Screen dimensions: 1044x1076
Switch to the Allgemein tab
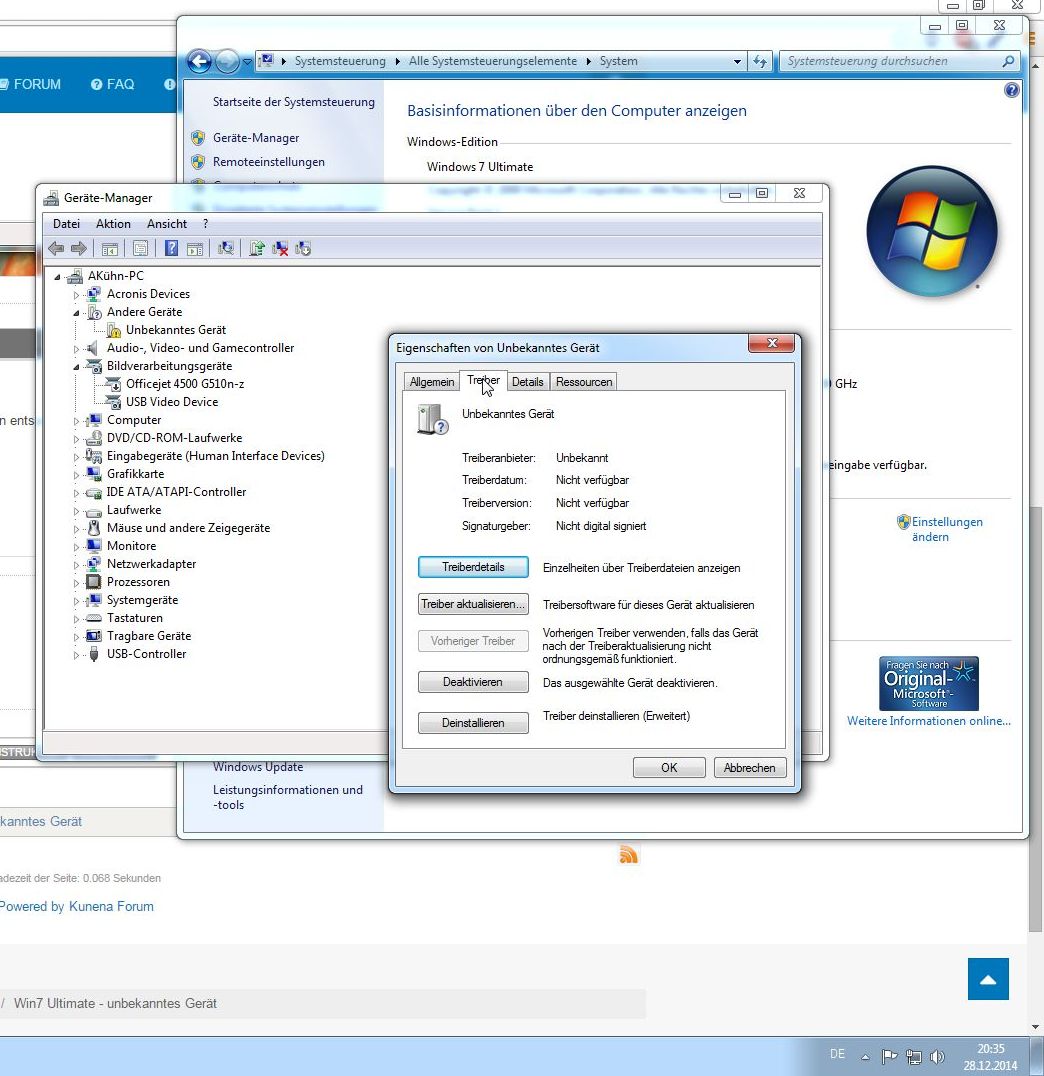click(432, 382)
